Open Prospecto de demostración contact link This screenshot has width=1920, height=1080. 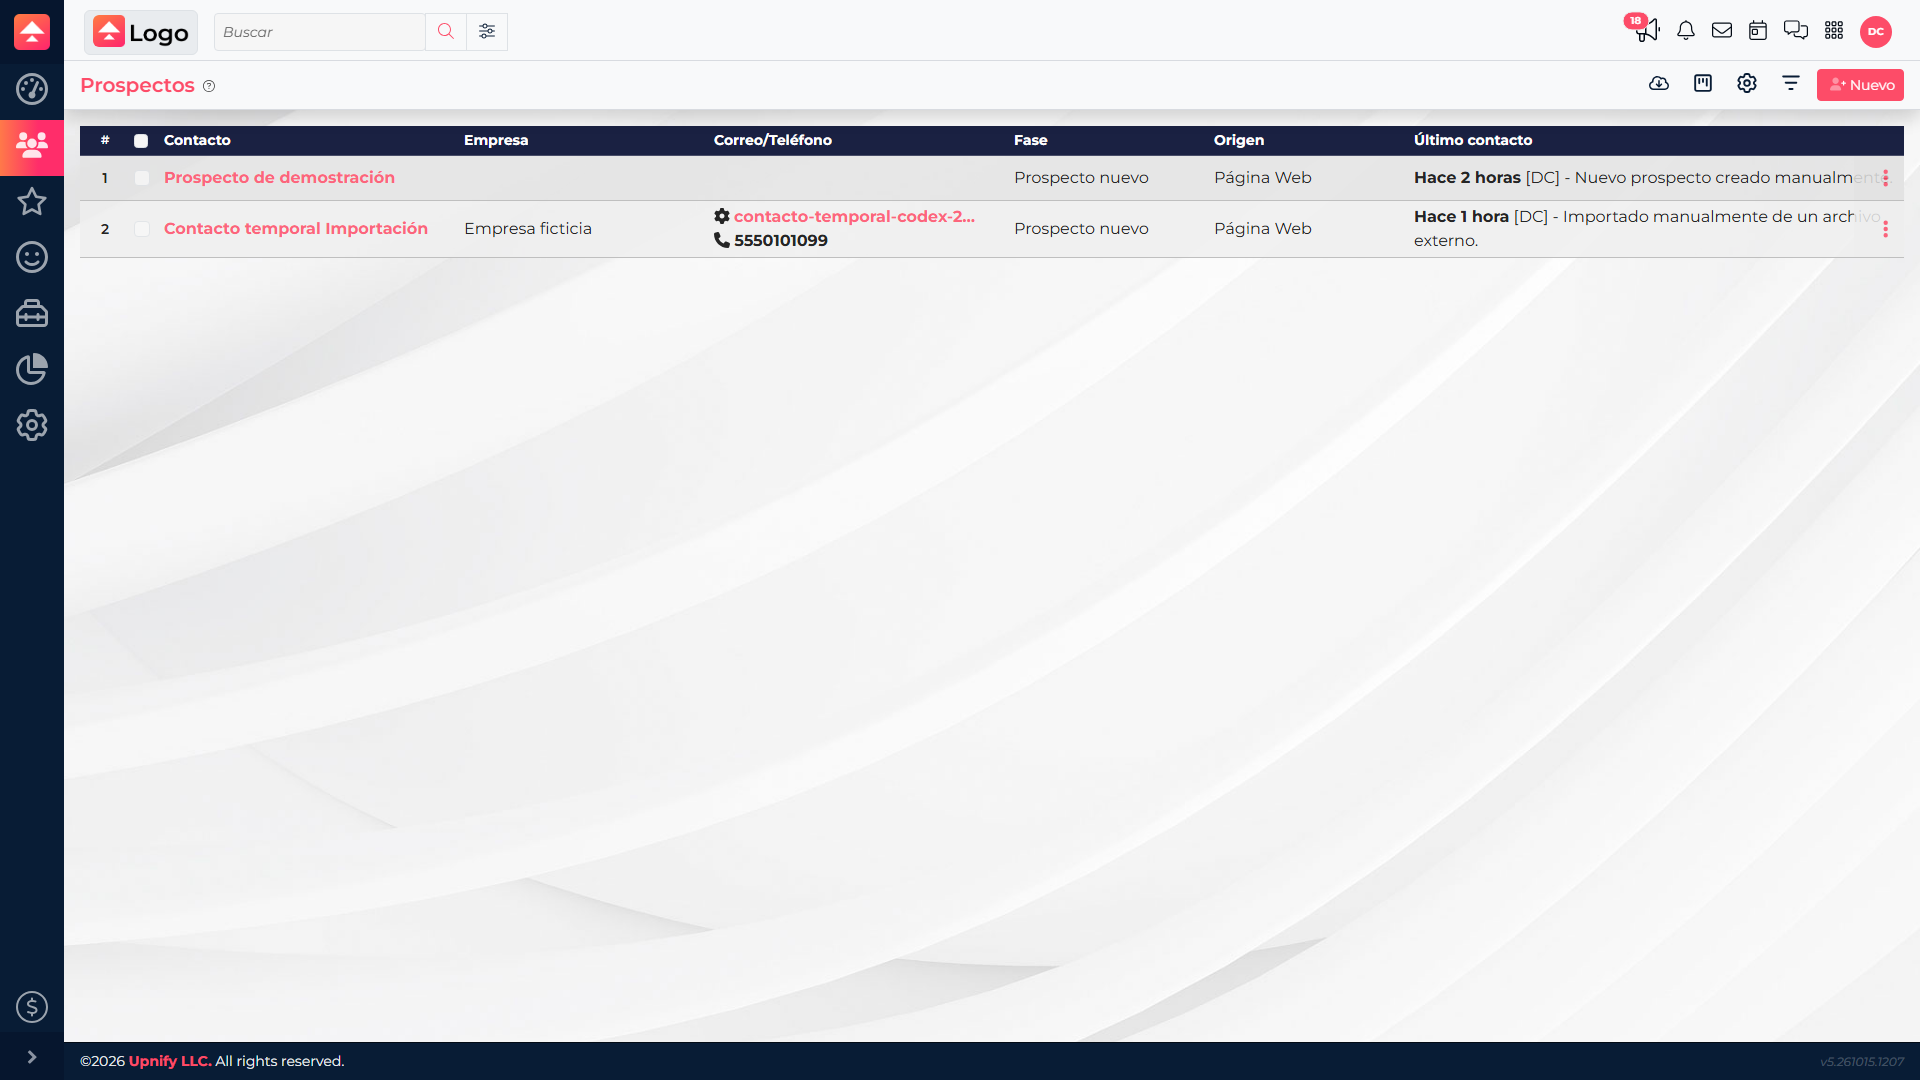coord(279,178)
